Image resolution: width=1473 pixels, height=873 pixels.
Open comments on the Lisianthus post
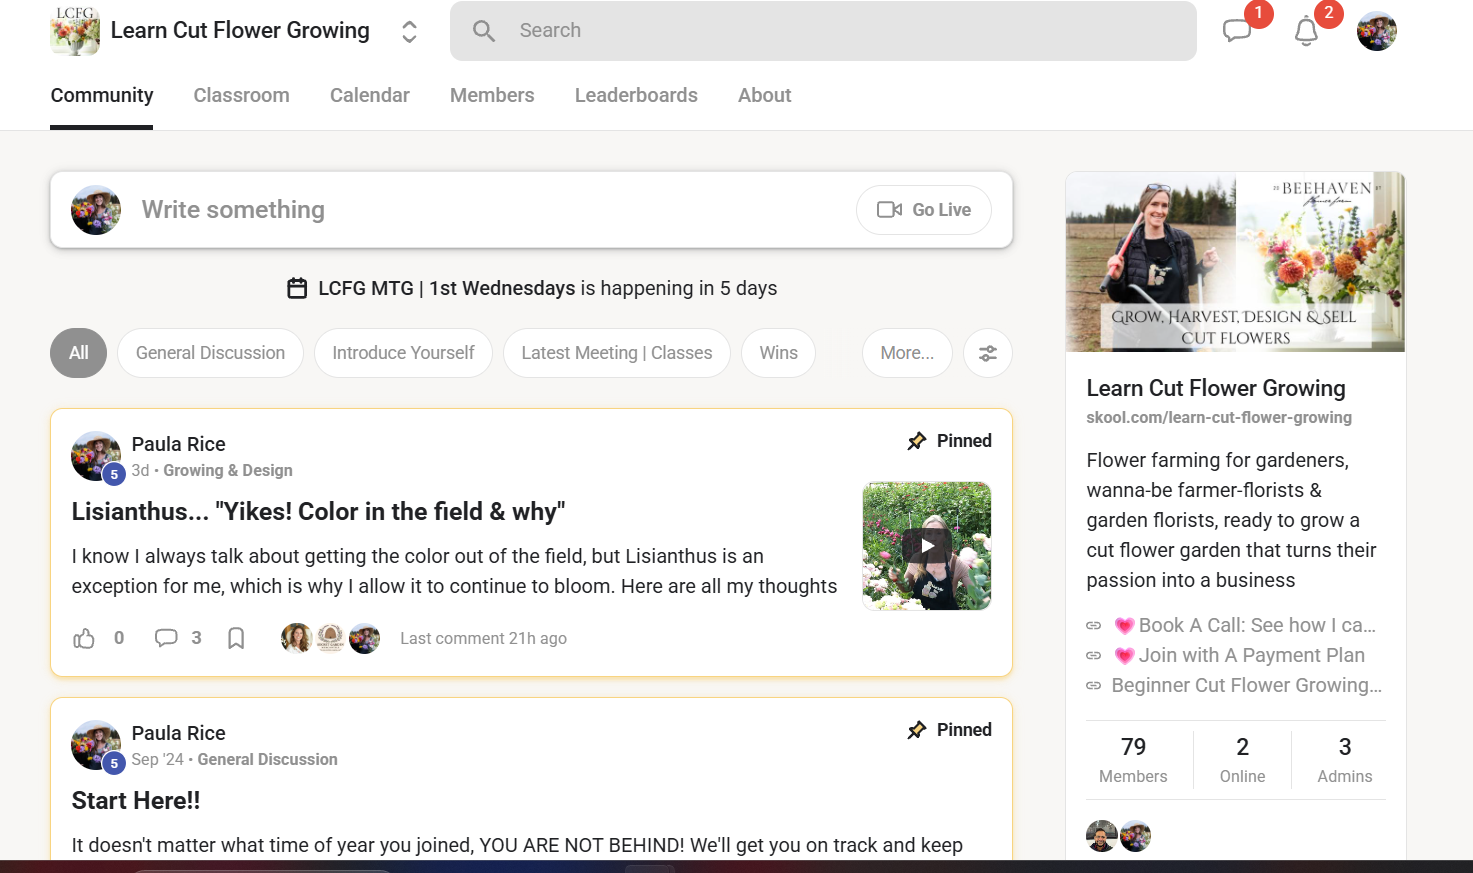coord(166,638)
